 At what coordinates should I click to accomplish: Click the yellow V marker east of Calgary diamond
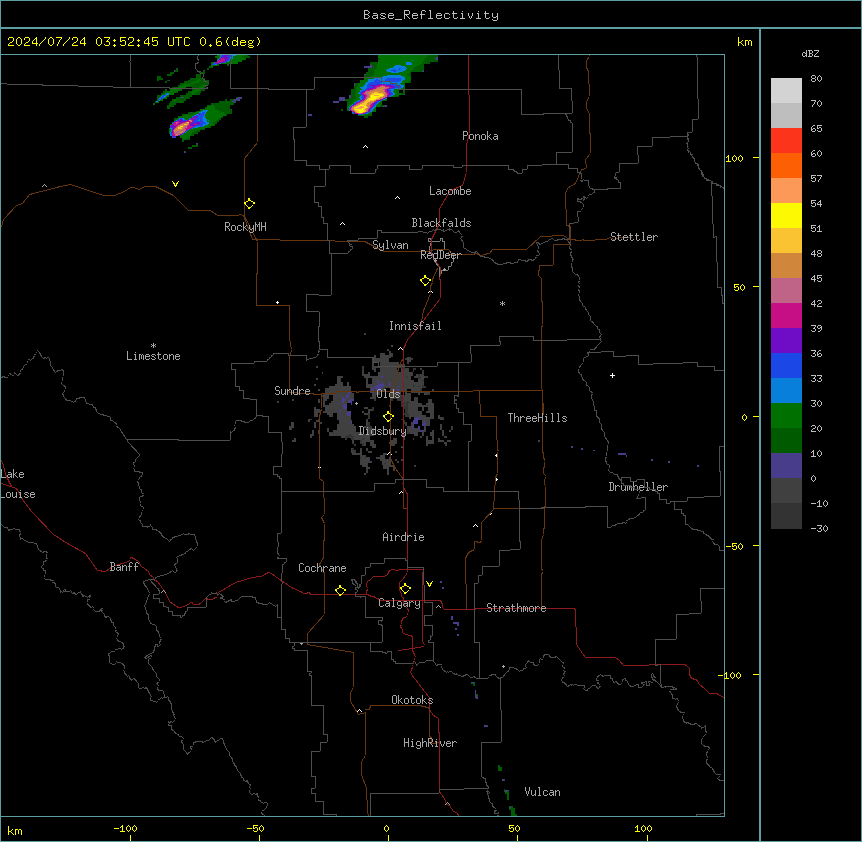click(429, 584)
